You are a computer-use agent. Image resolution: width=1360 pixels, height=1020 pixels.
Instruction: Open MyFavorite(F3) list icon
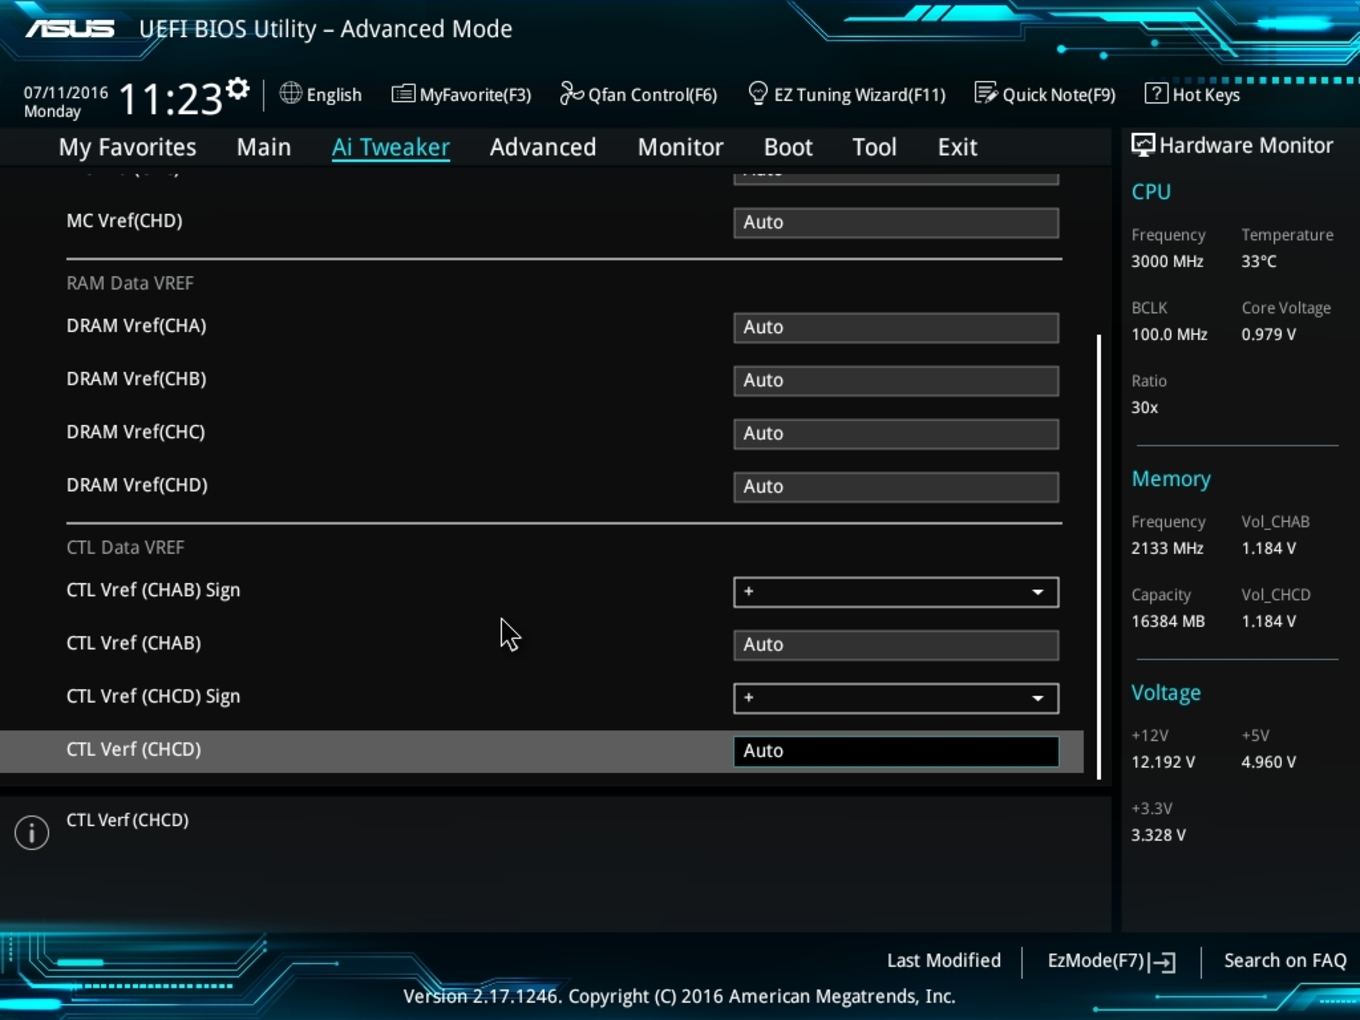pos(403,94)
